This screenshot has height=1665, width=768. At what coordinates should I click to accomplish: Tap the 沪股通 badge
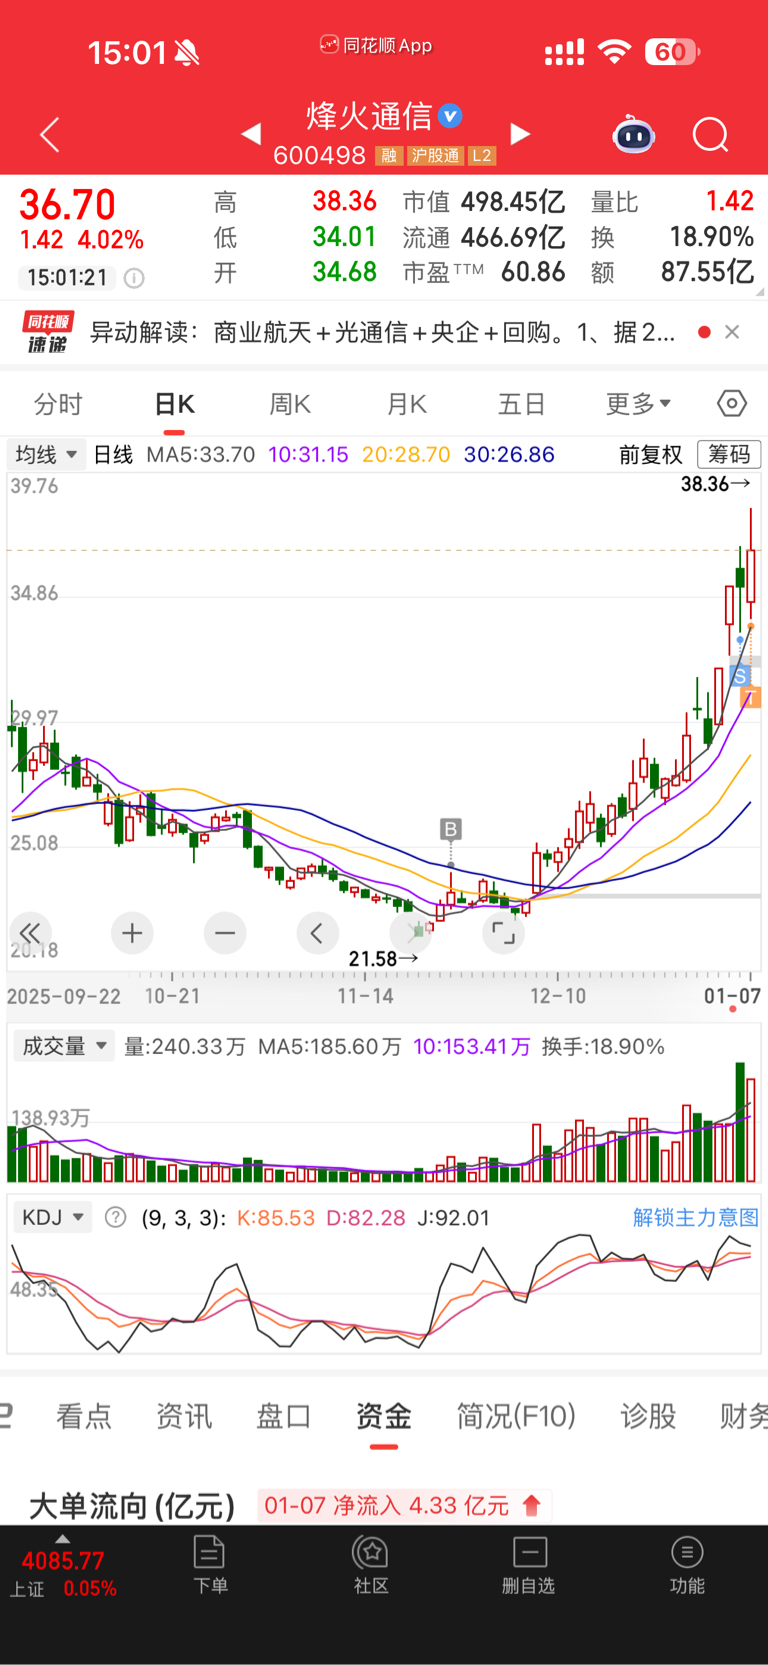435,155
